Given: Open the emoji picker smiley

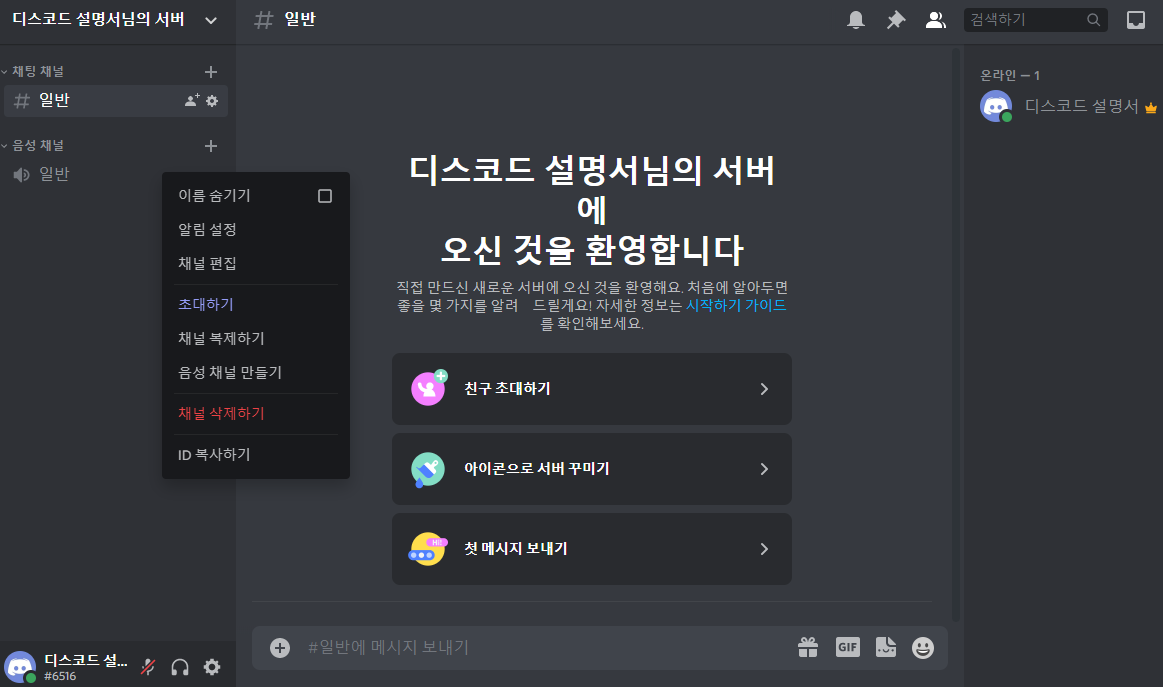Looking at the screenshot, I should click(923, 648).
